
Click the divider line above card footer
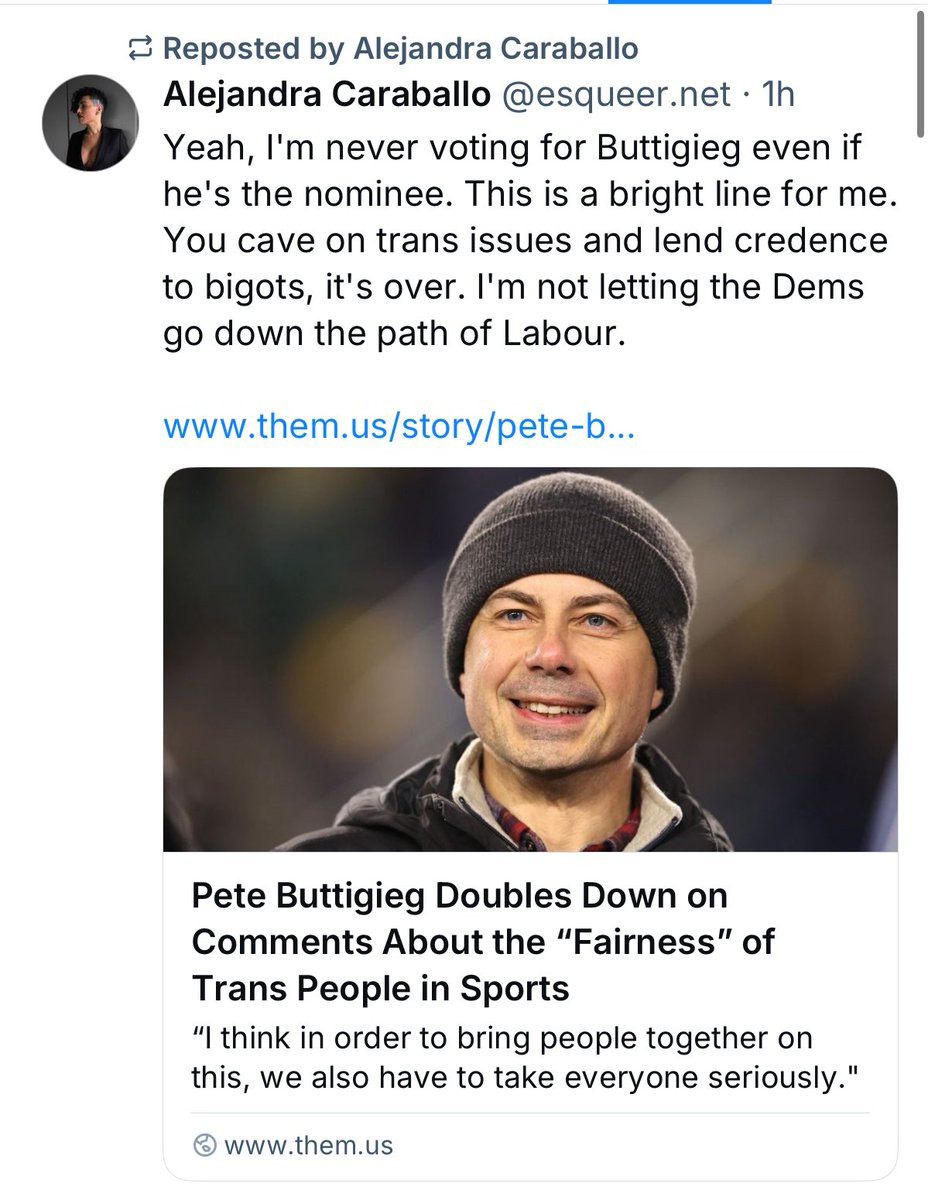pyautogui.click(x=530, y=1112)
